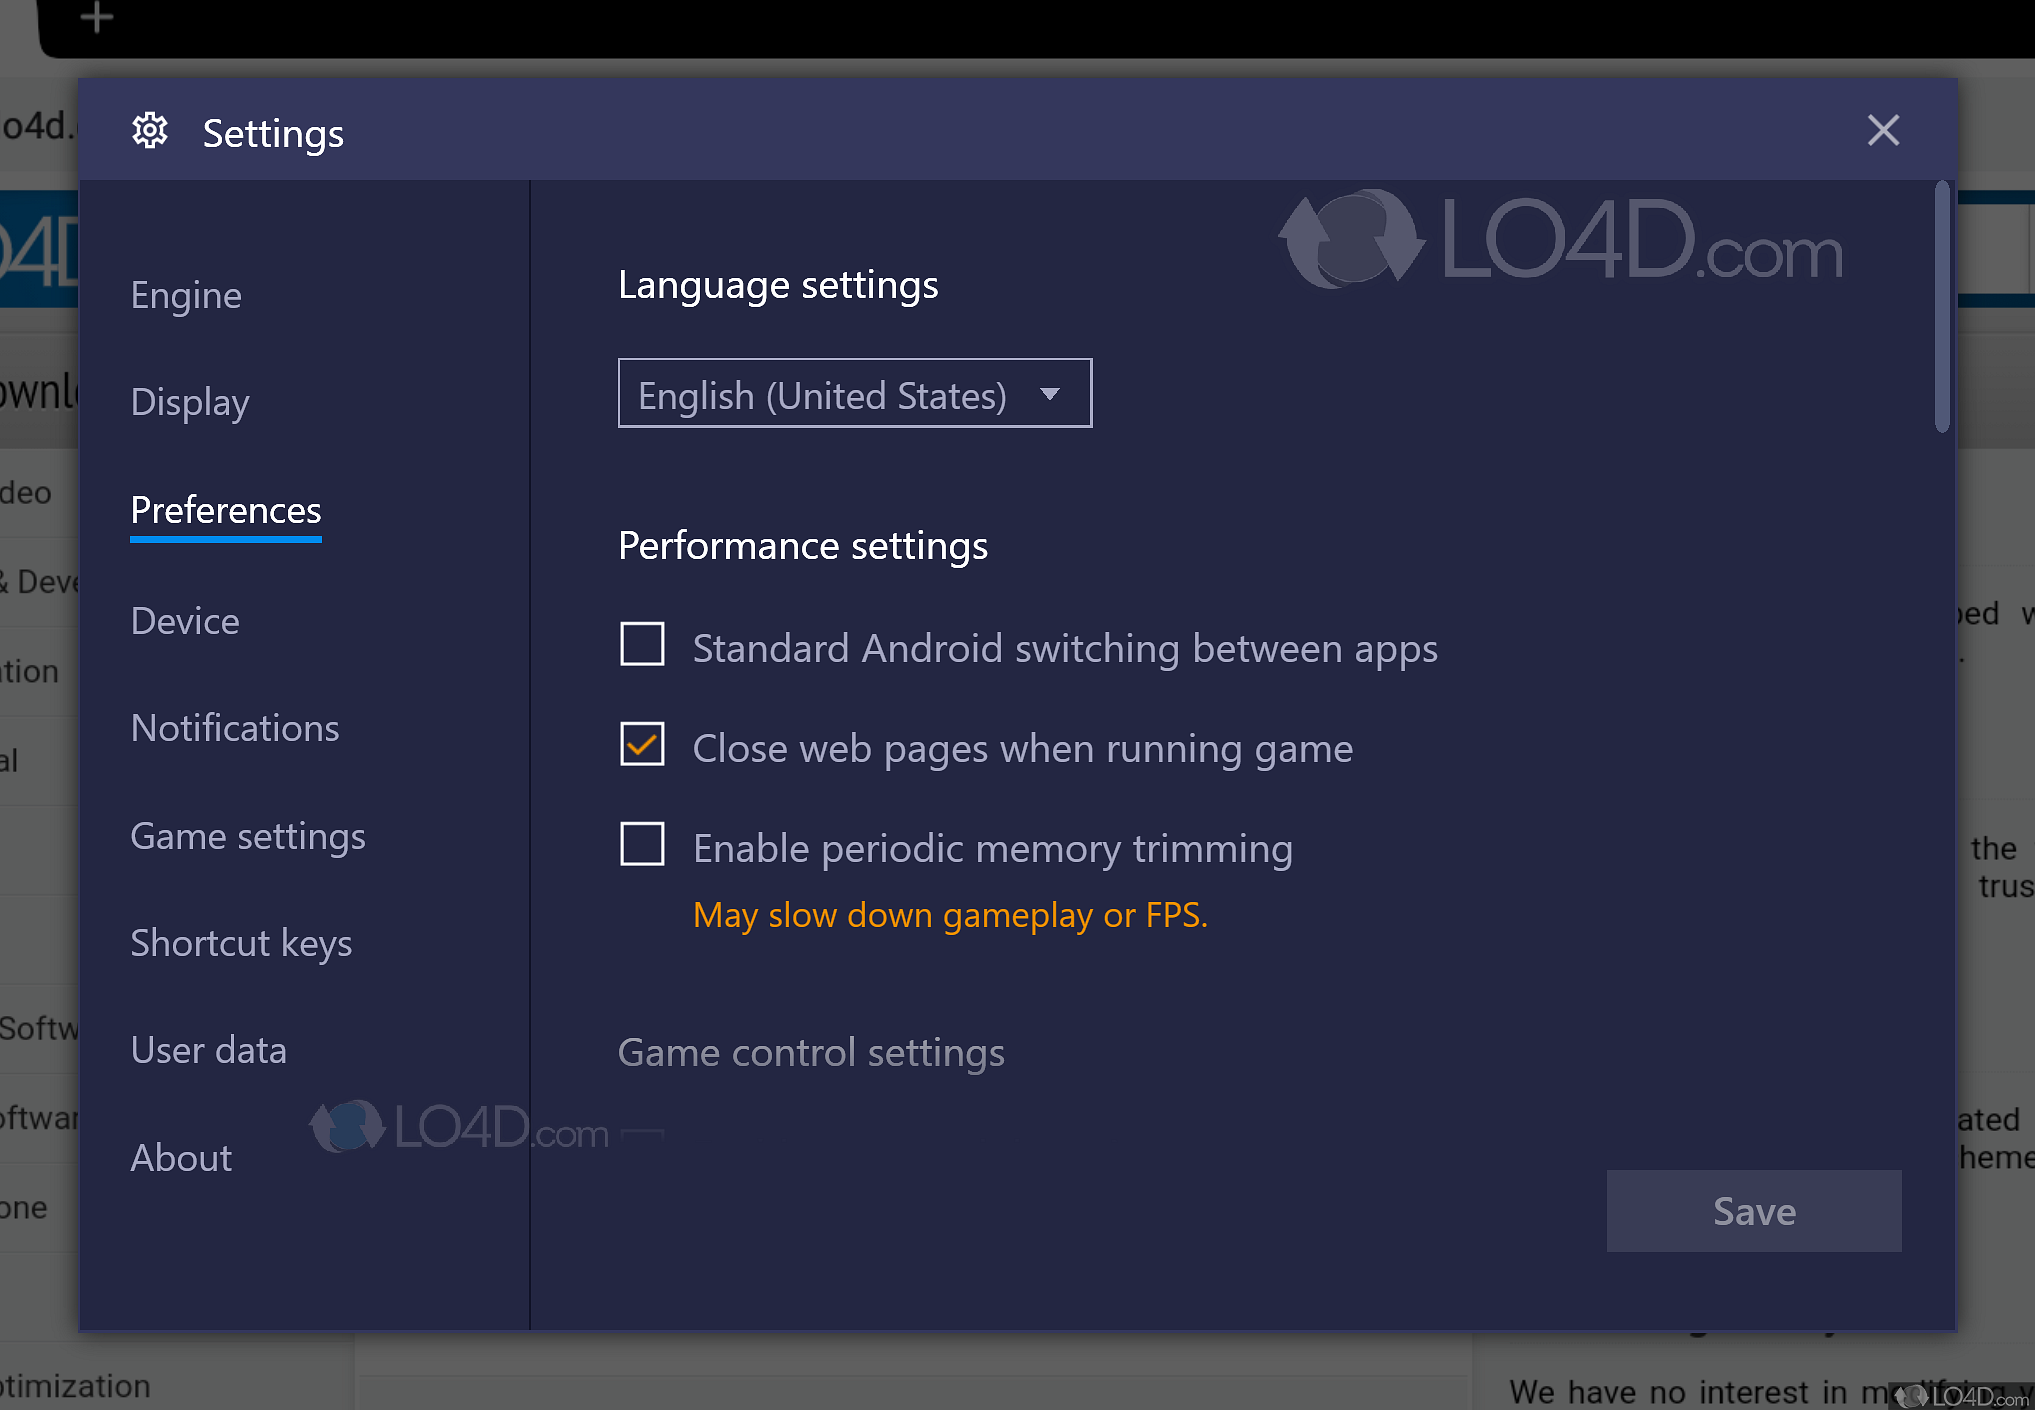Select the Preferences tab in sidebar

click(225, 510)
